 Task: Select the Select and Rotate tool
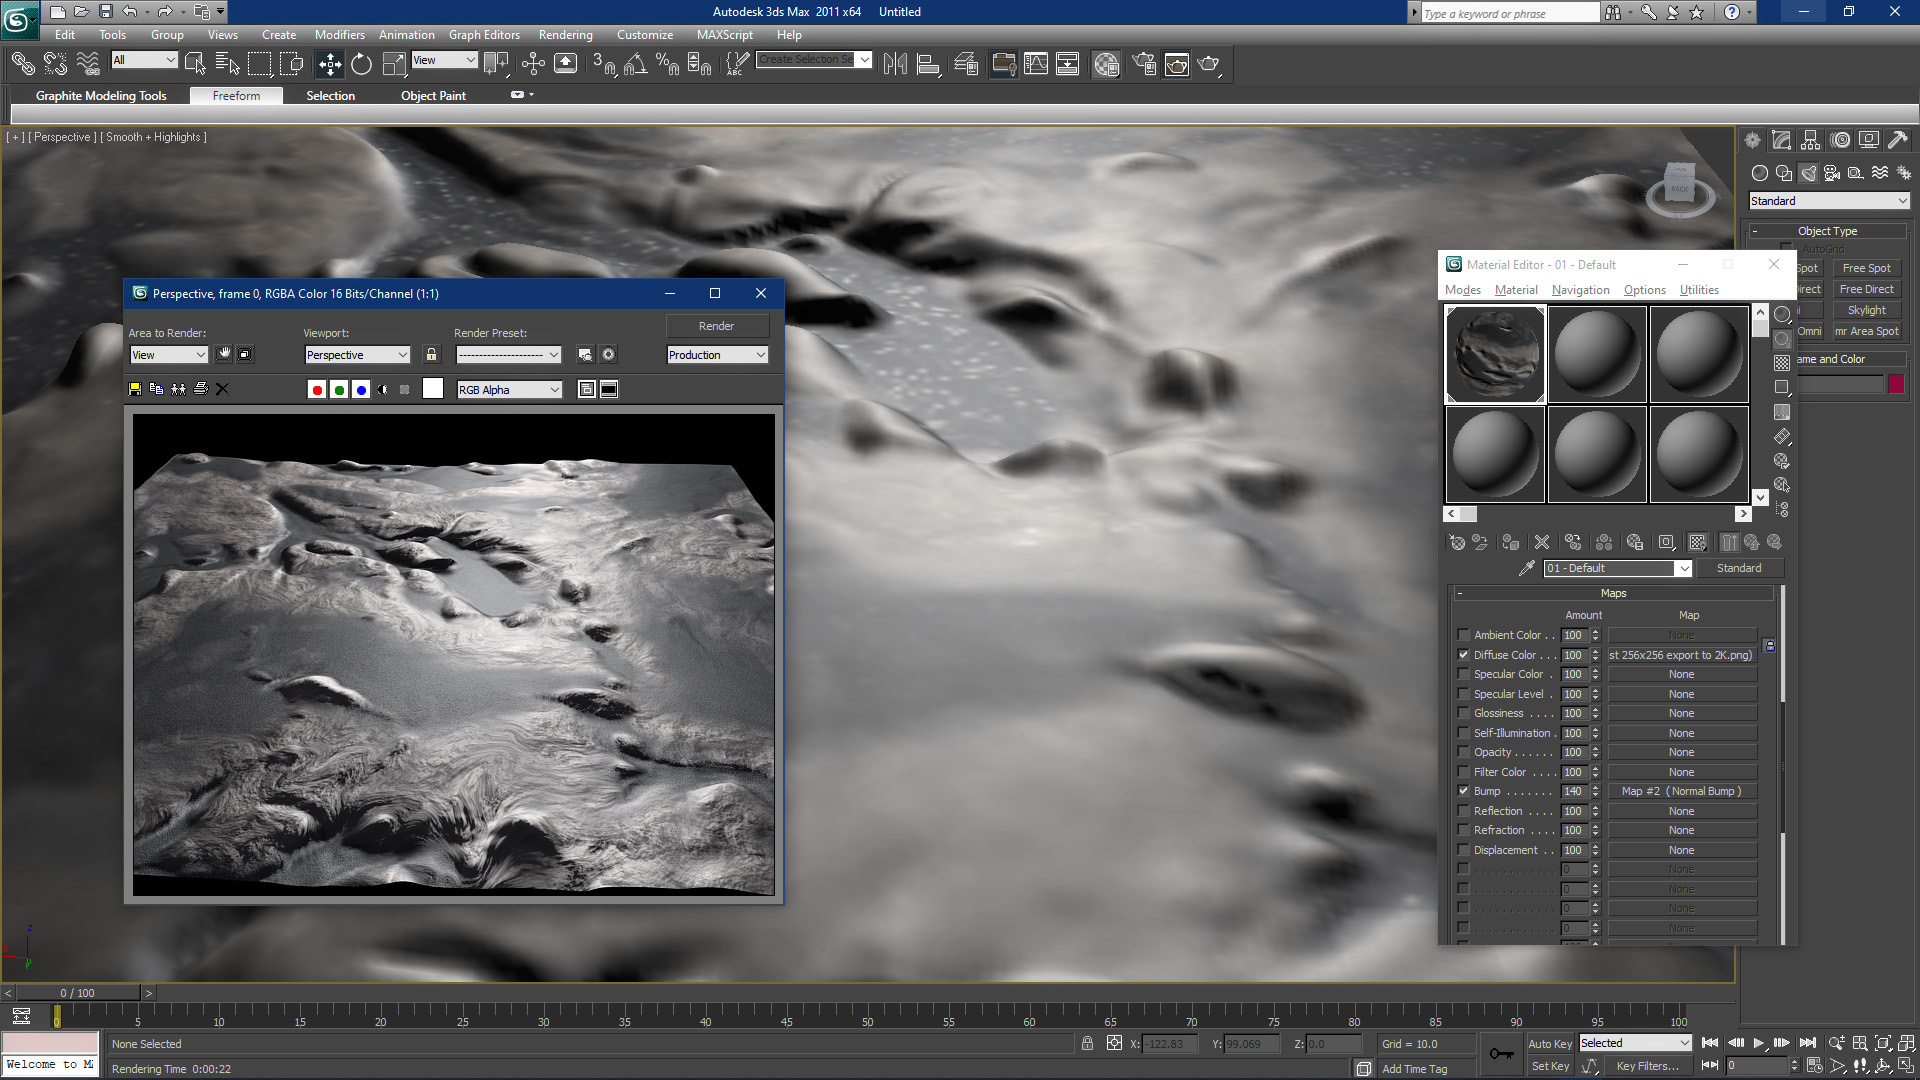click(x=361, y=63)
